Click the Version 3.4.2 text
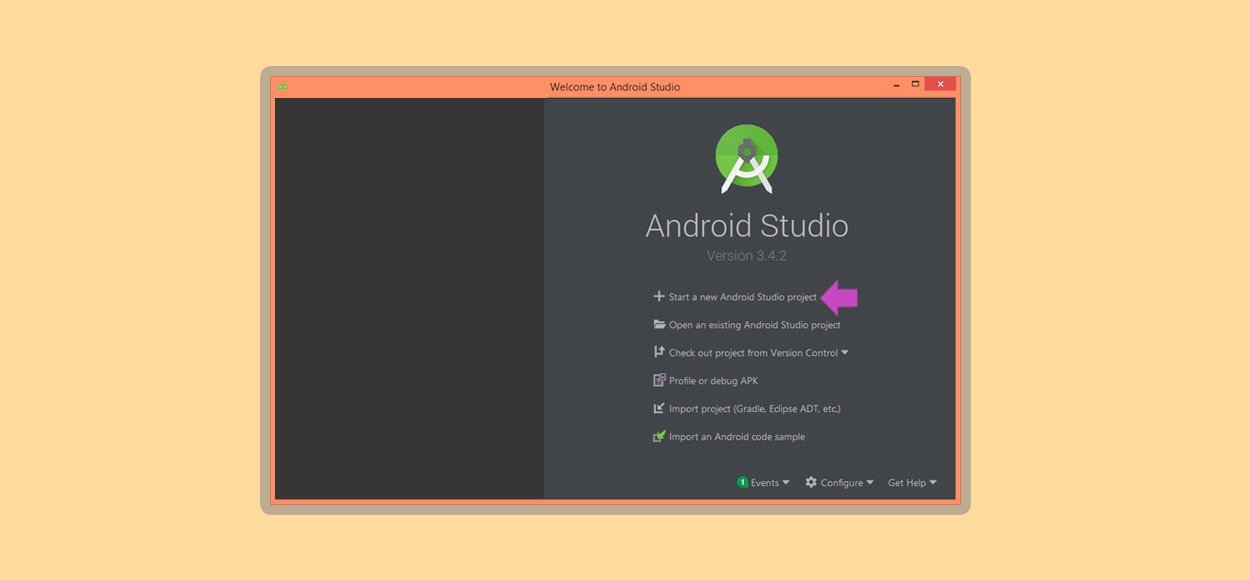 (747, 256)
